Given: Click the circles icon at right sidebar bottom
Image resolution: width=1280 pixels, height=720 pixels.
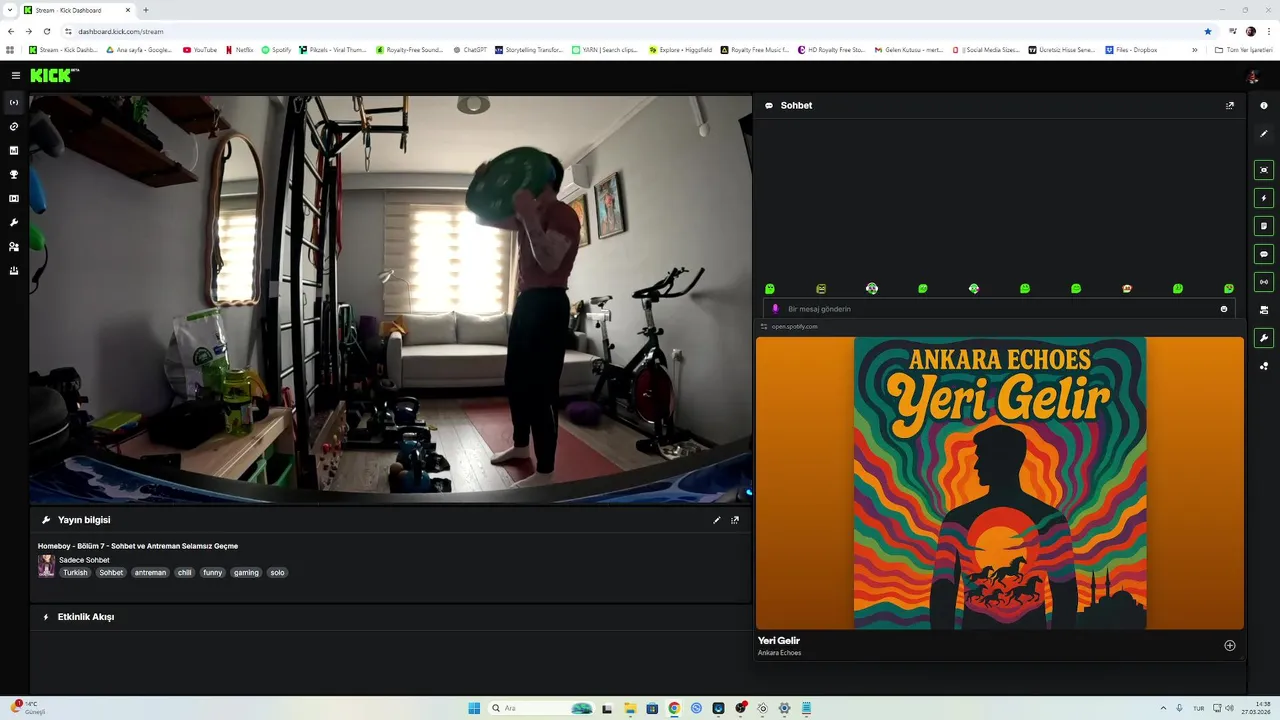Looking at the screenshot, I should pos(1264,366).
